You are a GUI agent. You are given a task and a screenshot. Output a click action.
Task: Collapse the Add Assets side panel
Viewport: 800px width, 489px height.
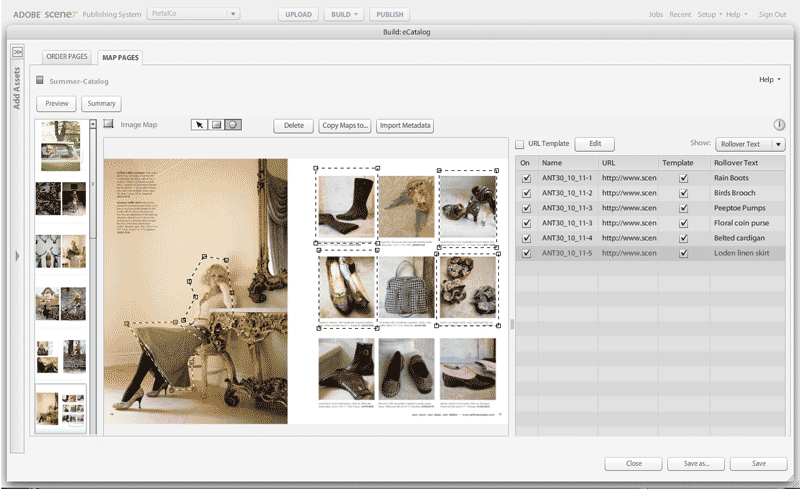coord(18,51)
